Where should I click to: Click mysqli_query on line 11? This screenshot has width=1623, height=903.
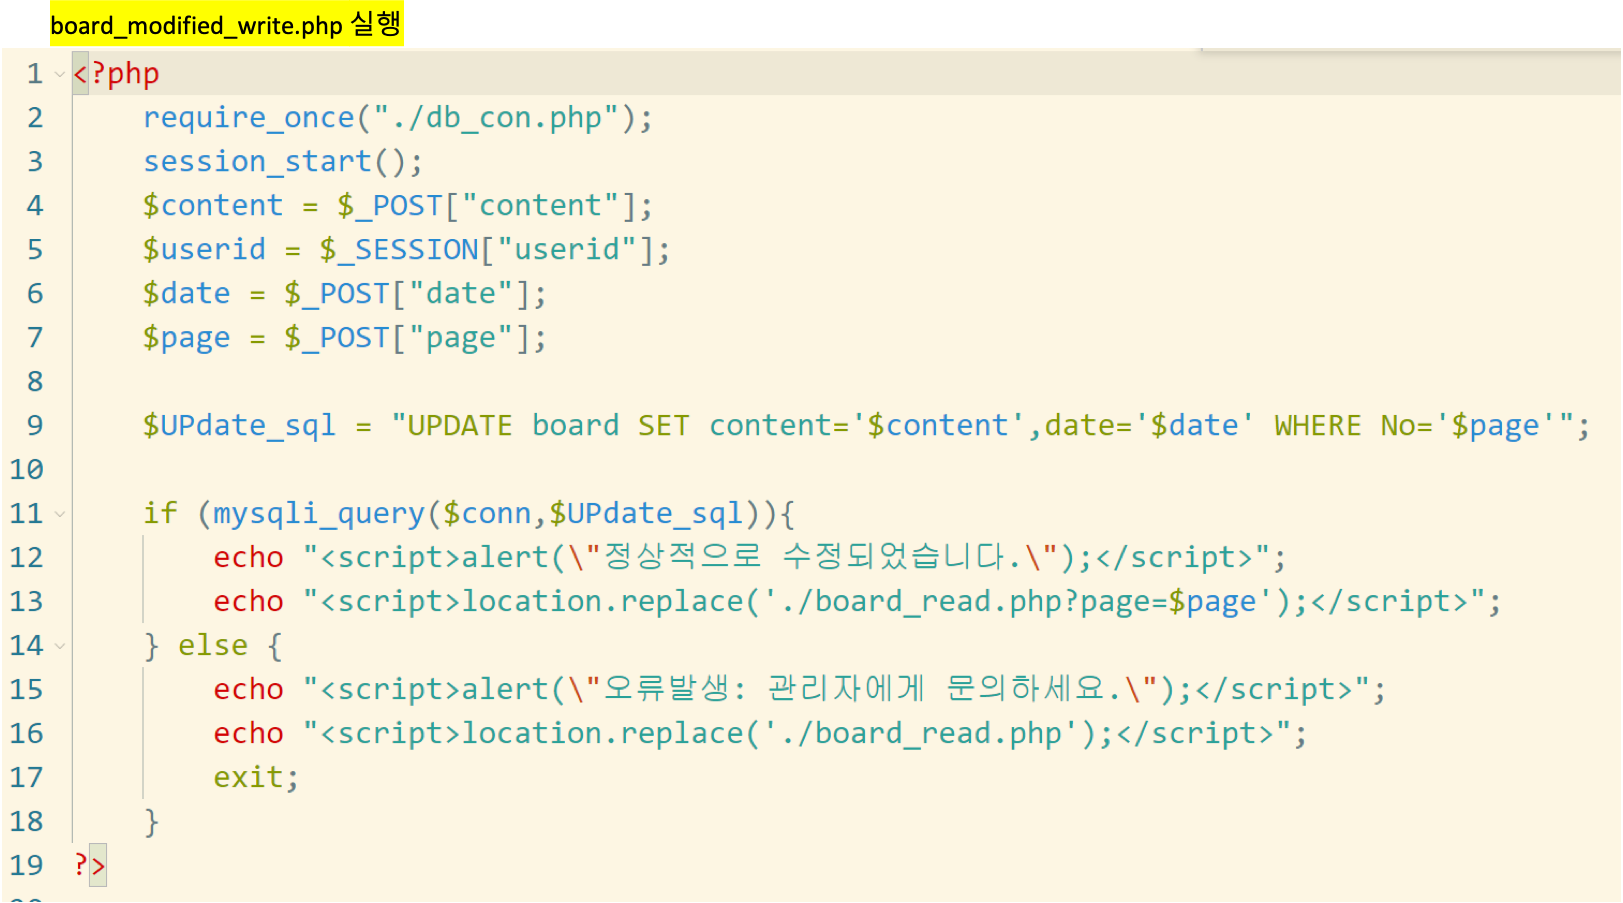point(319,514)
